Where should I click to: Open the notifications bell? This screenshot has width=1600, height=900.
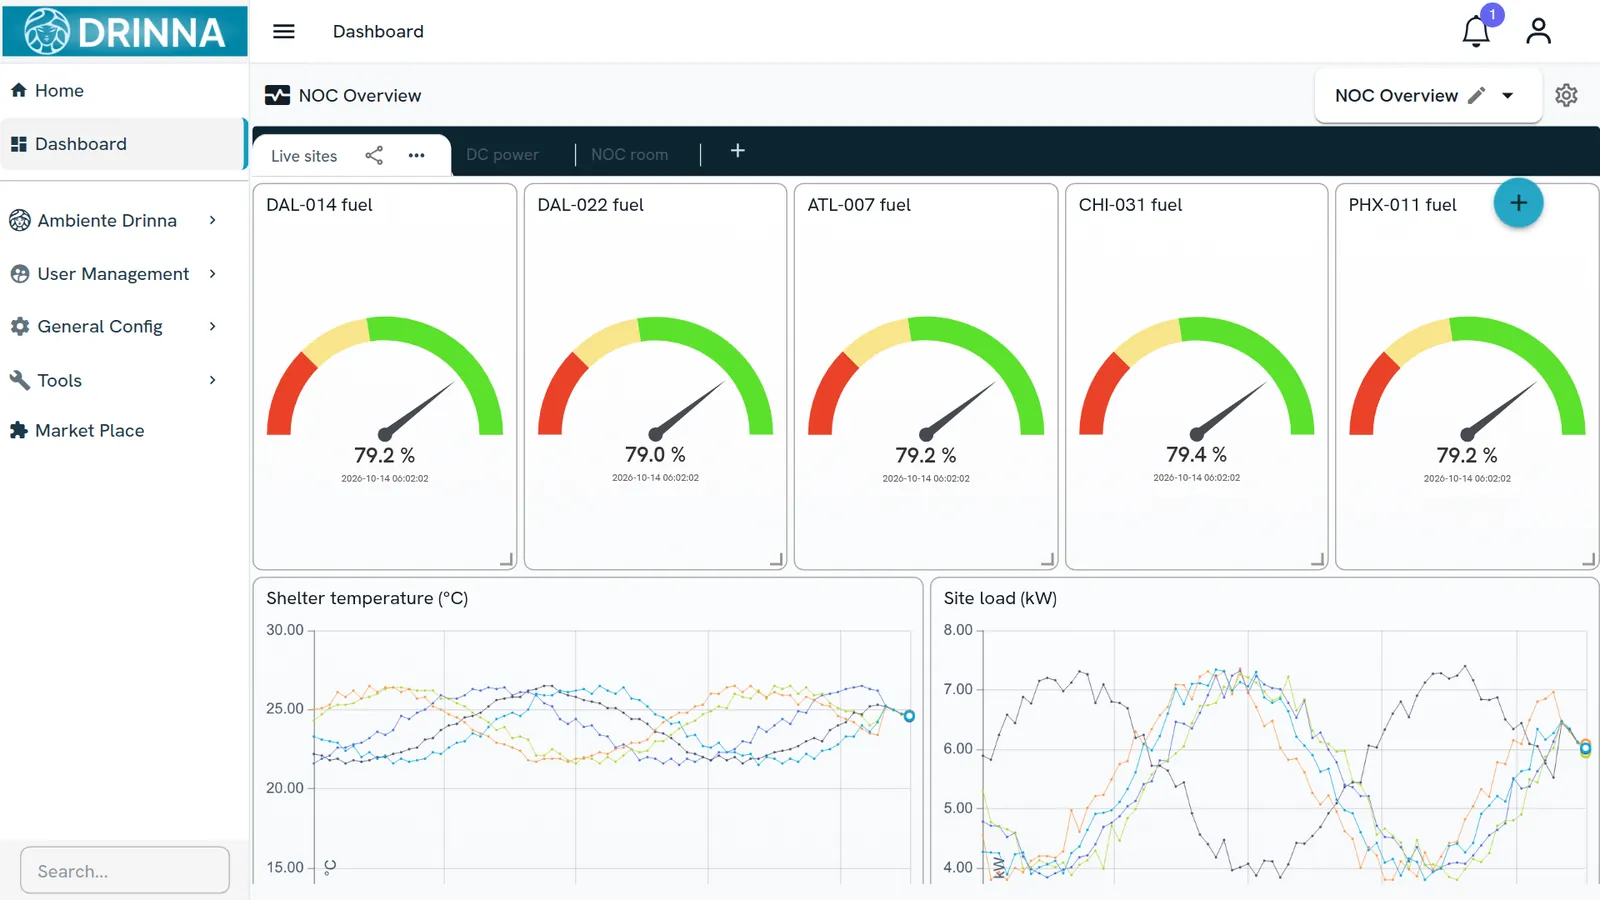click(x=1476, y=32)
